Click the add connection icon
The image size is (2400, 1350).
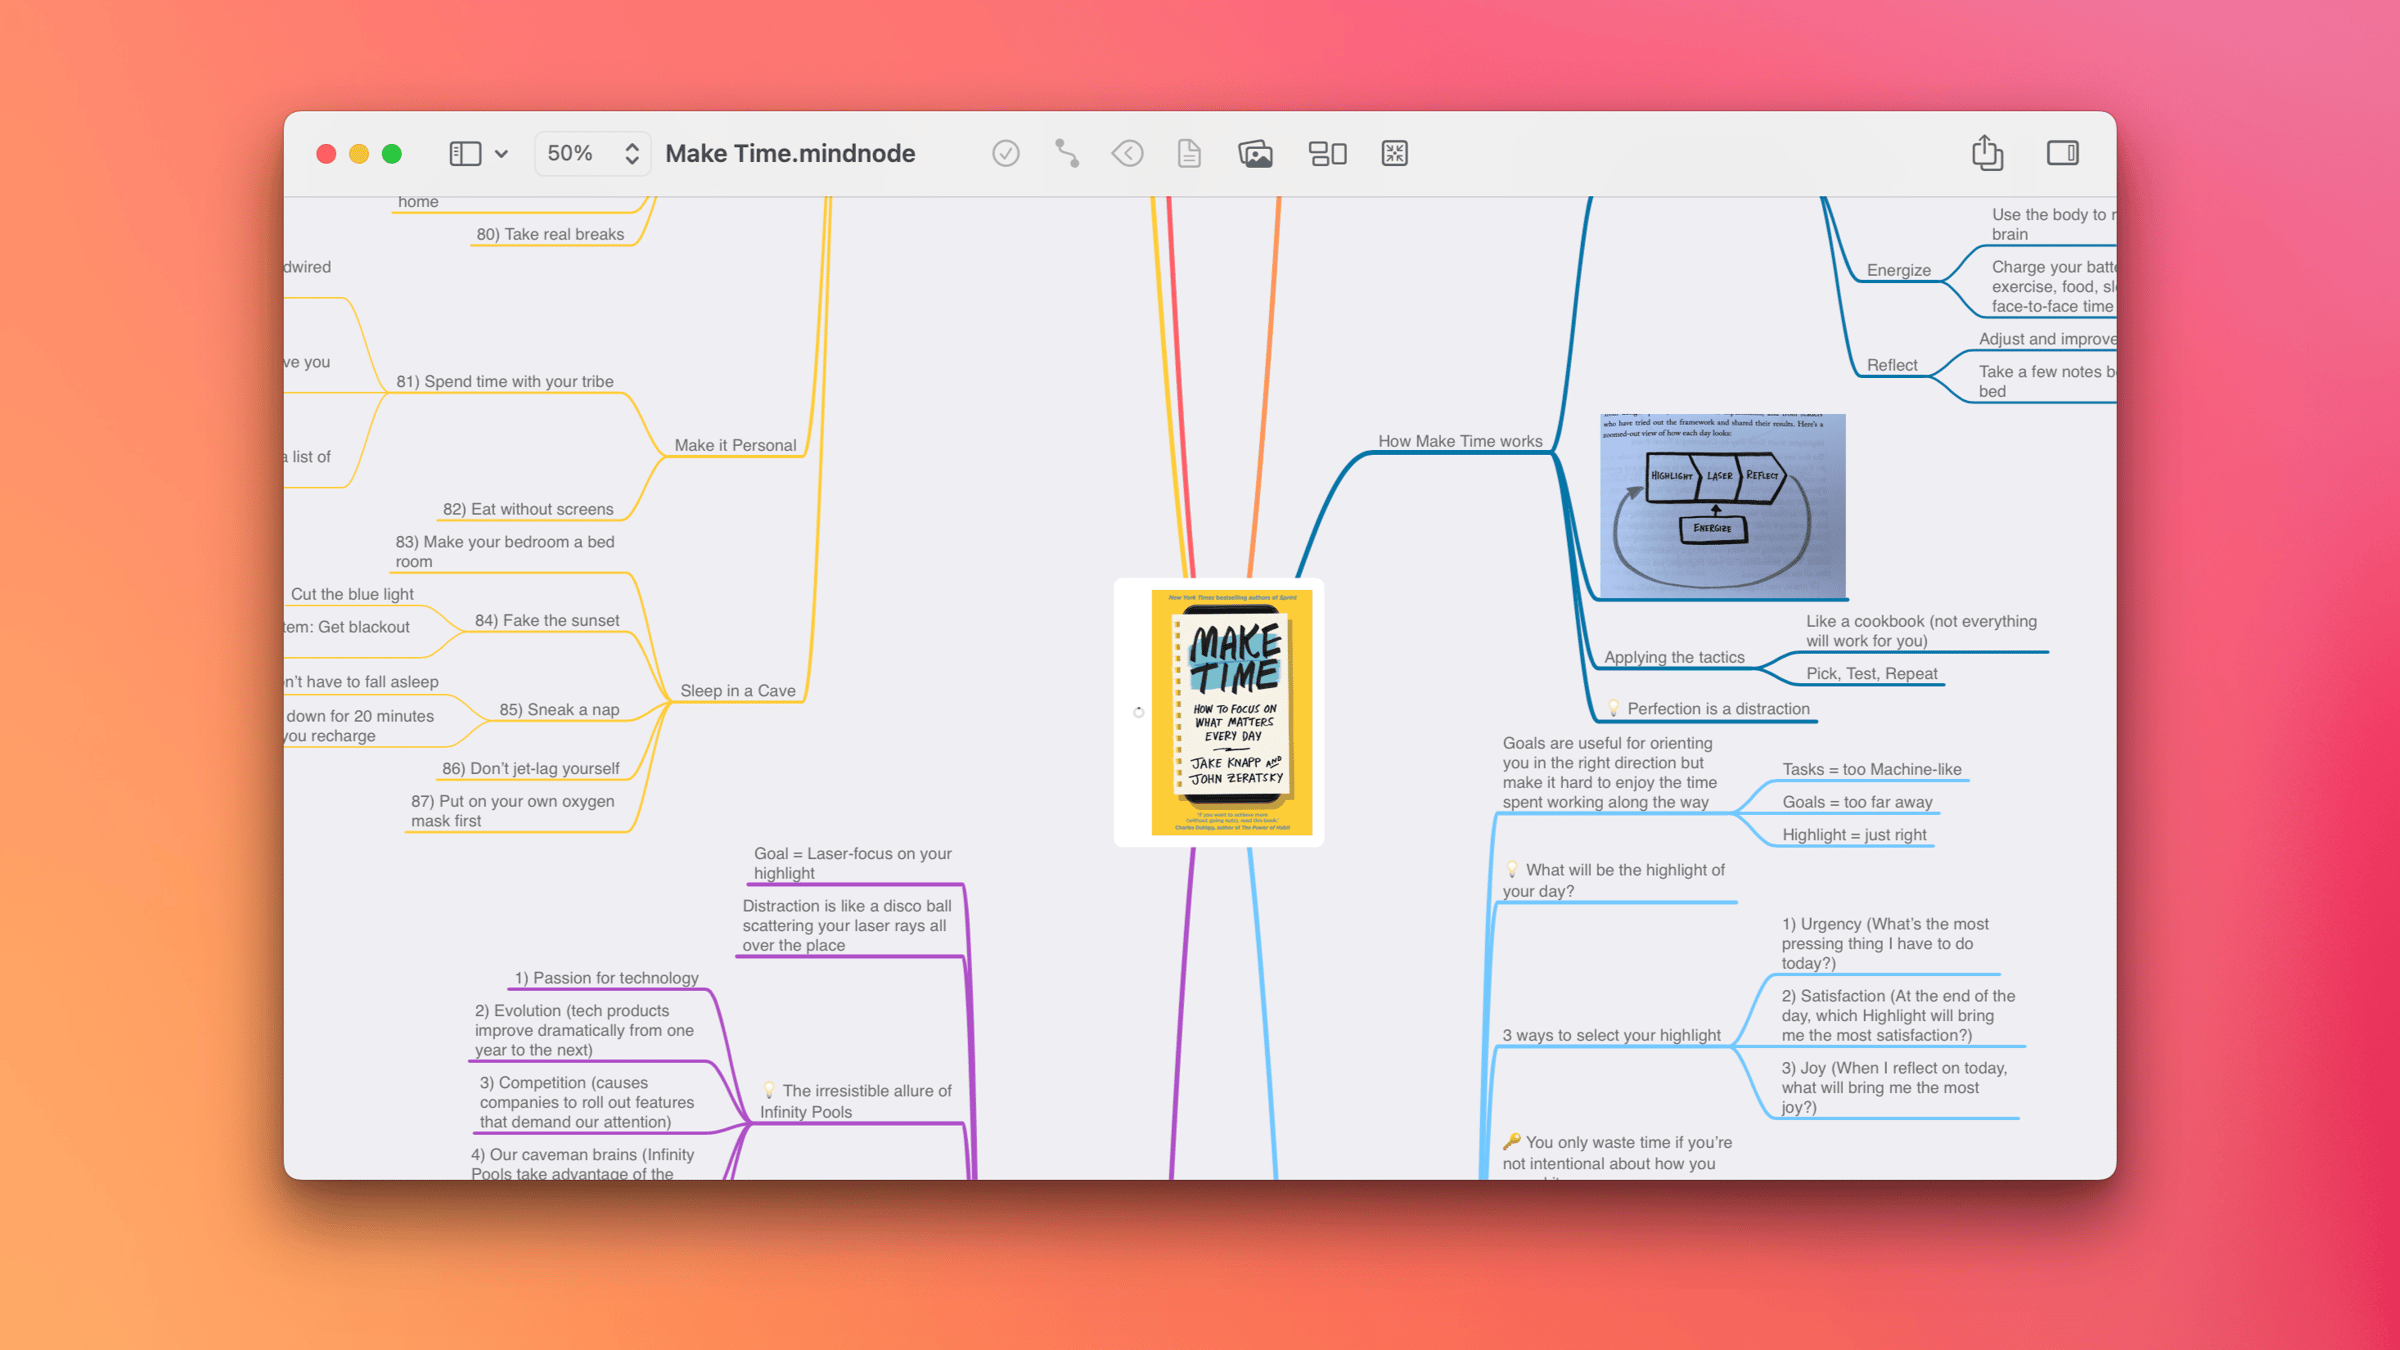tap(1066, 153)
